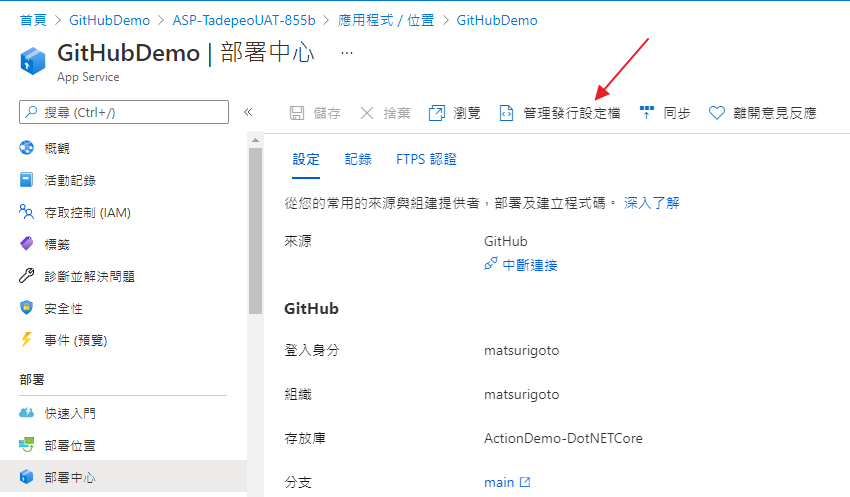This screenshot has height=497, width=850.
Task: Click the last GitHubDemo breadcrumb link
Action: (x=497, y=20)
